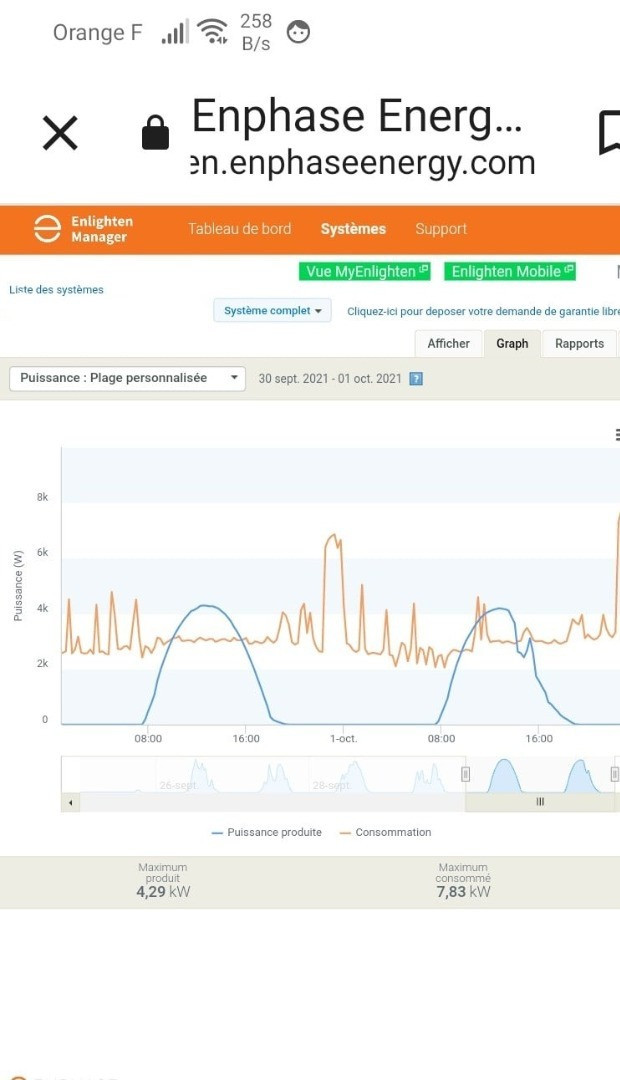Click the right range selector handle
Image resolution: width=620 pixels, height=1080 pixels.
pos(614,774)
